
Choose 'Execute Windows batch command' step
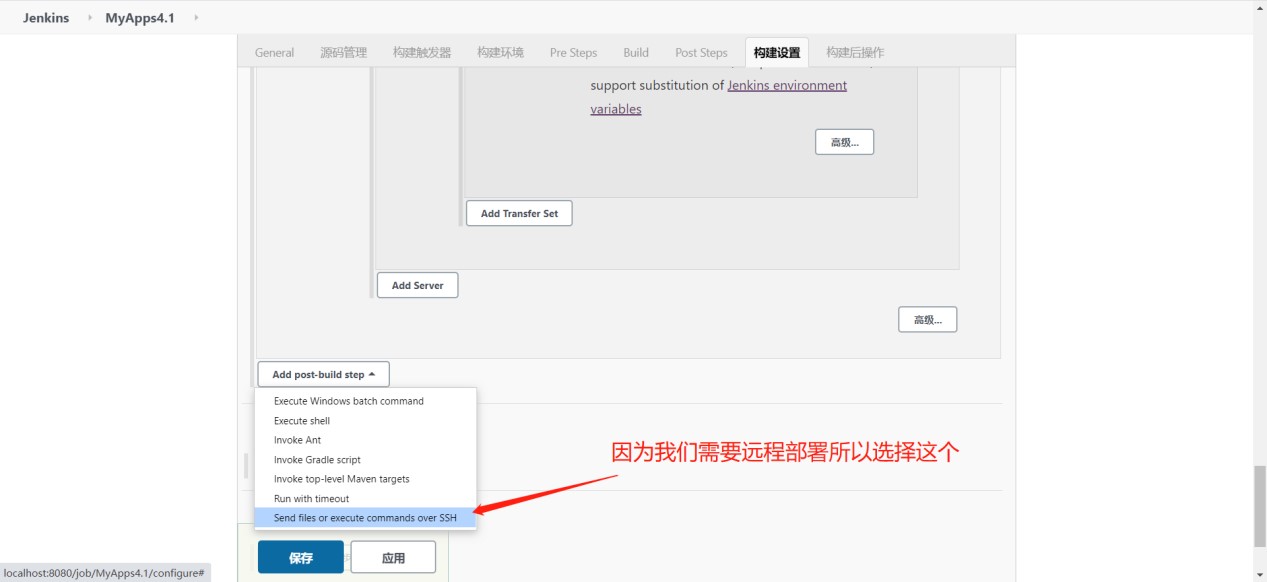coord(349,401)
